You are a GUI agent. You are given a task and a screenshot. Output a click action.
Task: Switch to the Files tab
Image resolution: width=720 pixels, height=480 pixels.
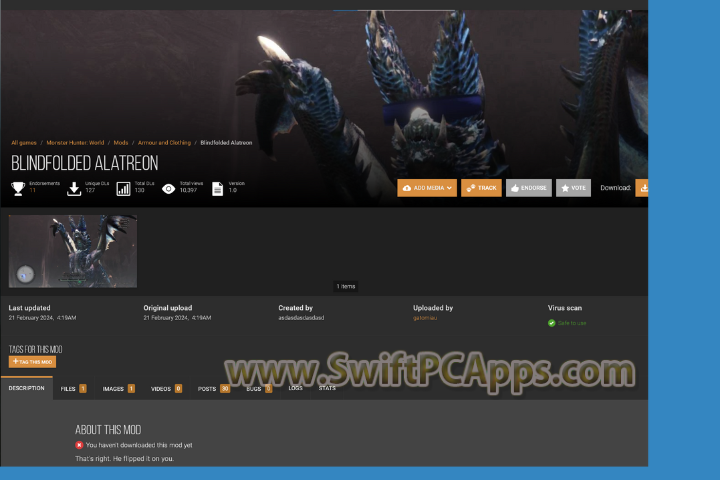point(73,389)
